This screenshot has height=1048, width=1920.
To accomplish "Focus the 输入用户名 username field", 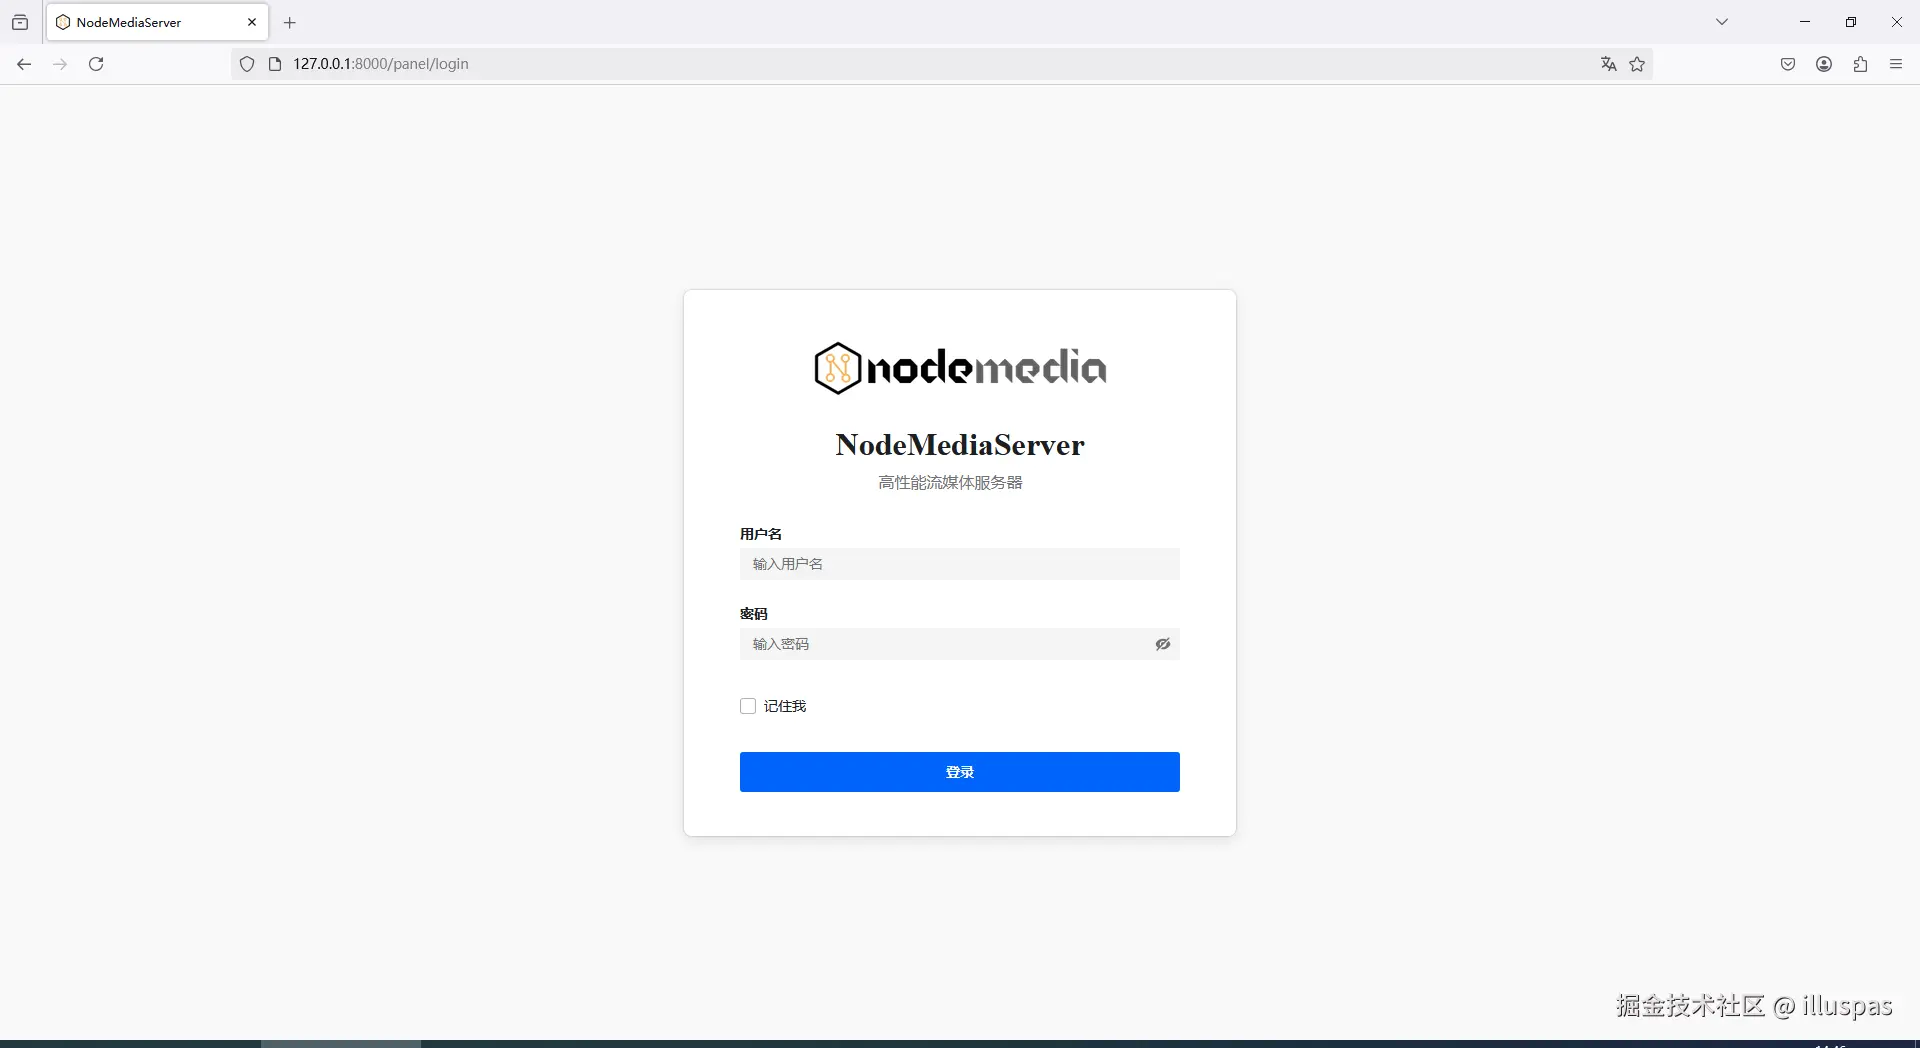I will pos(960,564).
